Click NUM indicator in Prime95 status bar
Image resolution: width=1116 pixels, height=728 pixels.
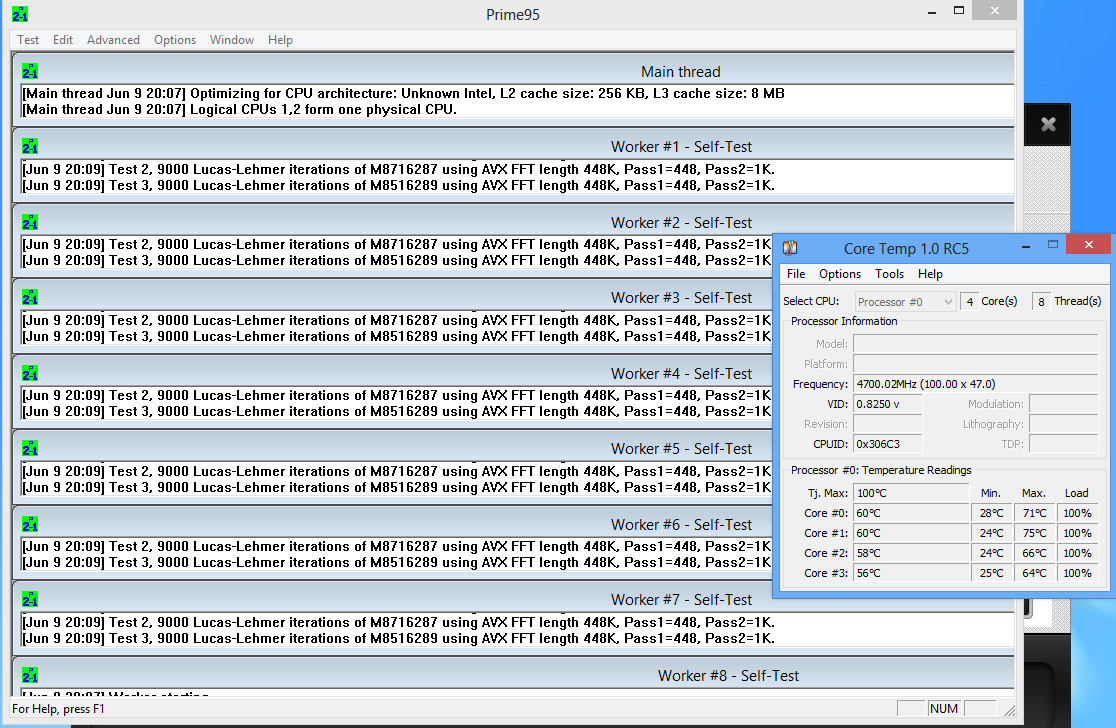click(944, 708)
